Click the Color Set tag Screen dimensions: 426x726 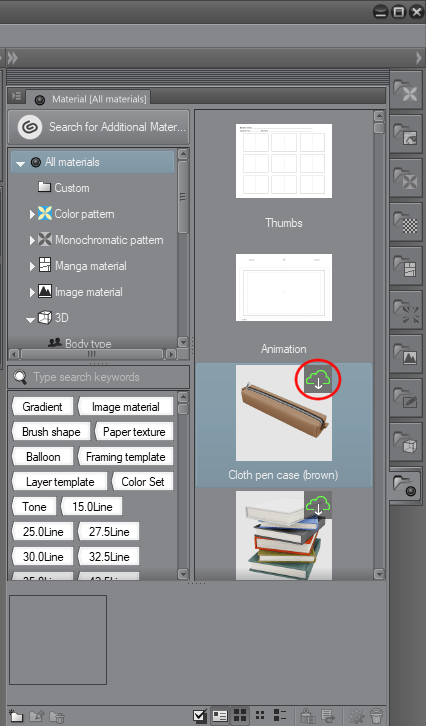point(142,482)
